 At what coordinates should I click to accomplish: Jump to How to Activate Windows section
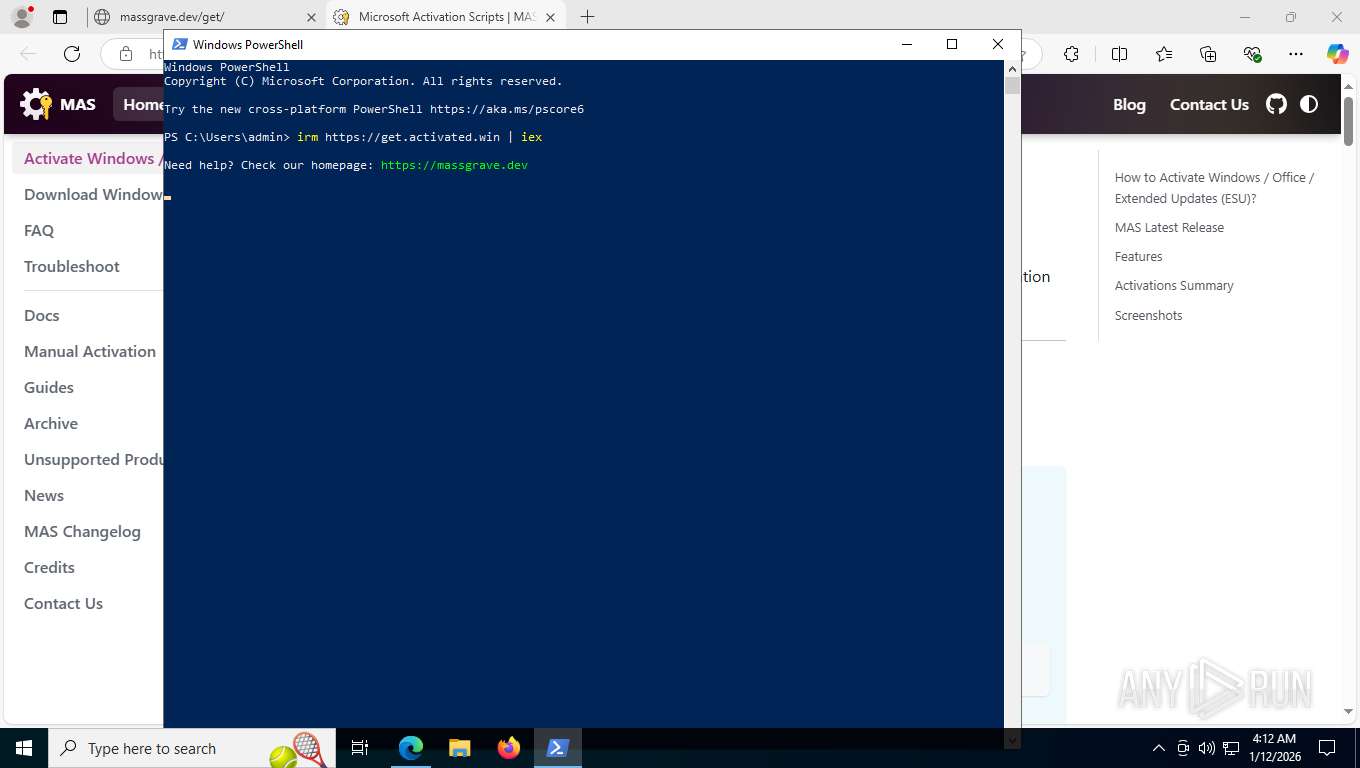click(x=1214, y=188)
